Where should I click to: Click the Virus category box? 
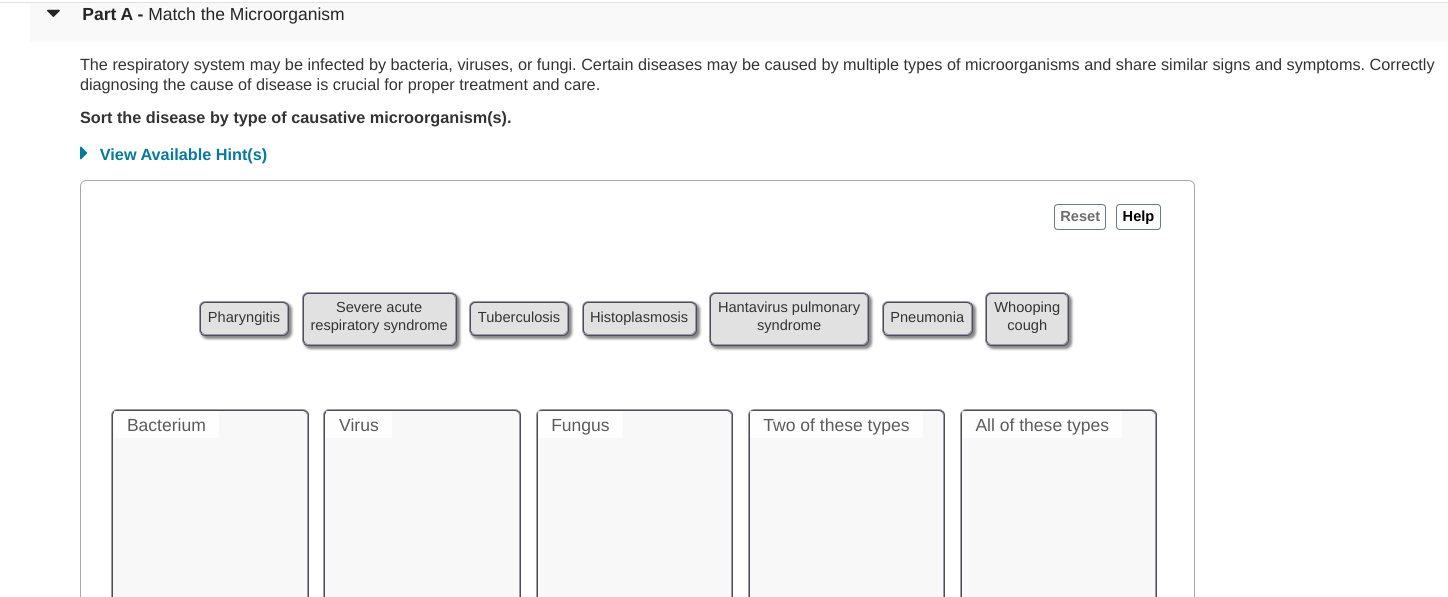pyautogui.click(x=421, y=500)
